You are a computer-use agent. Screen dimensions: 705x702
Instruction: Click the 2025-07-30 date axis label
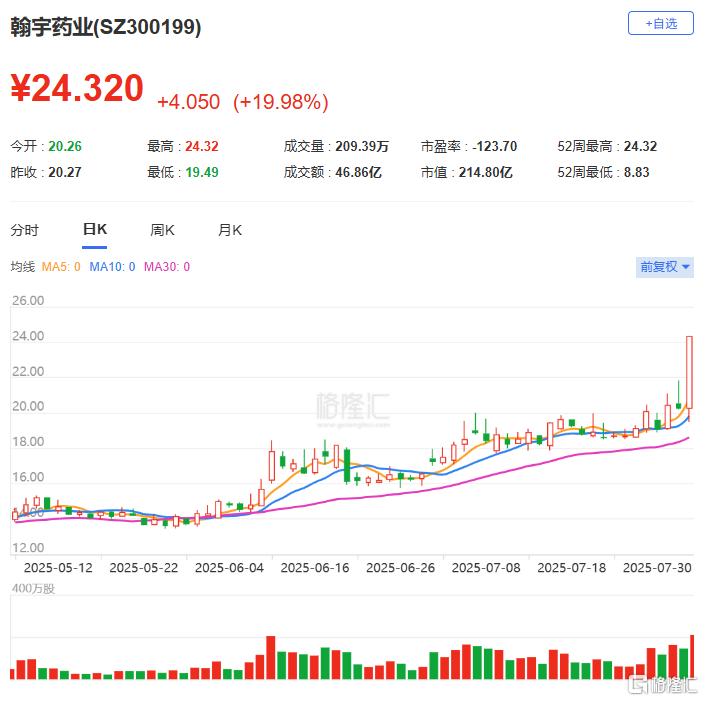click(657, 568)
